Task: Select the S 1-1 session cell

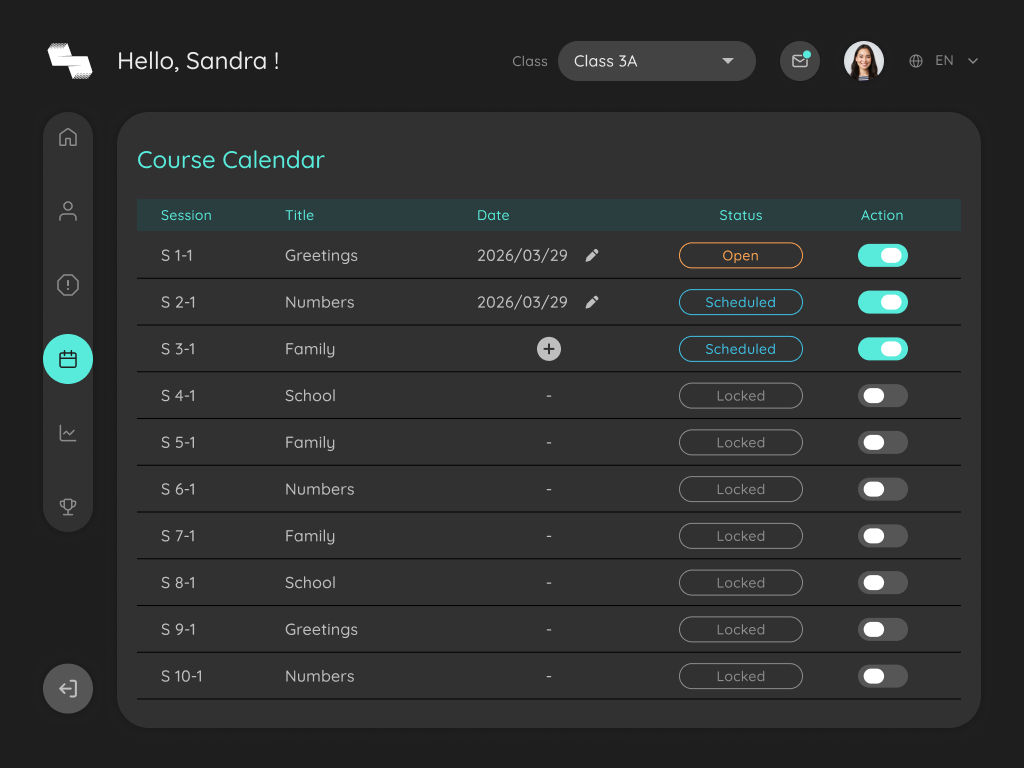Action: click(177, 255)
